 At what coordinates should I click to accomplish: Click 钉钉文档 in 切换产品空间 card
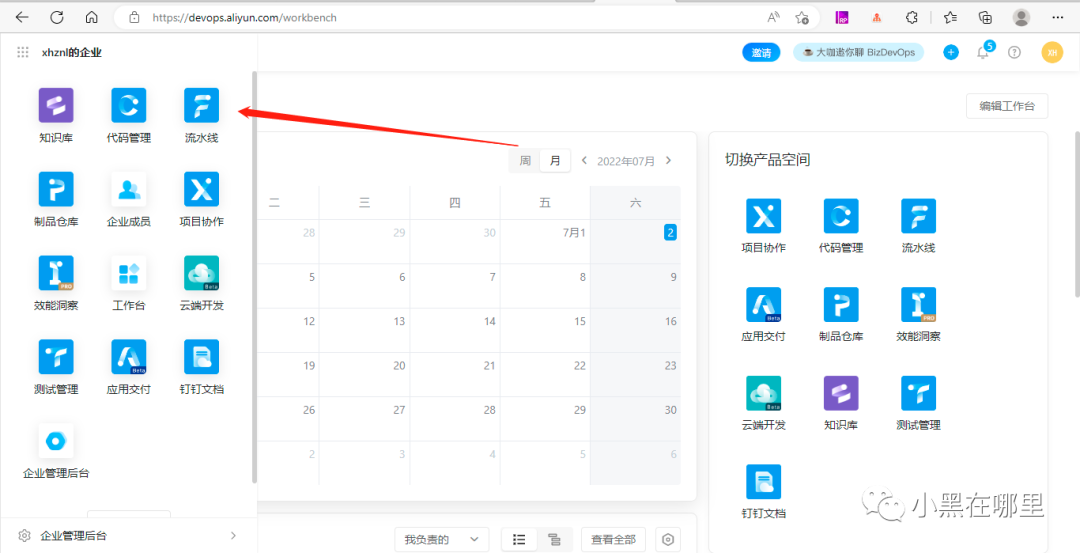point(763,492)
